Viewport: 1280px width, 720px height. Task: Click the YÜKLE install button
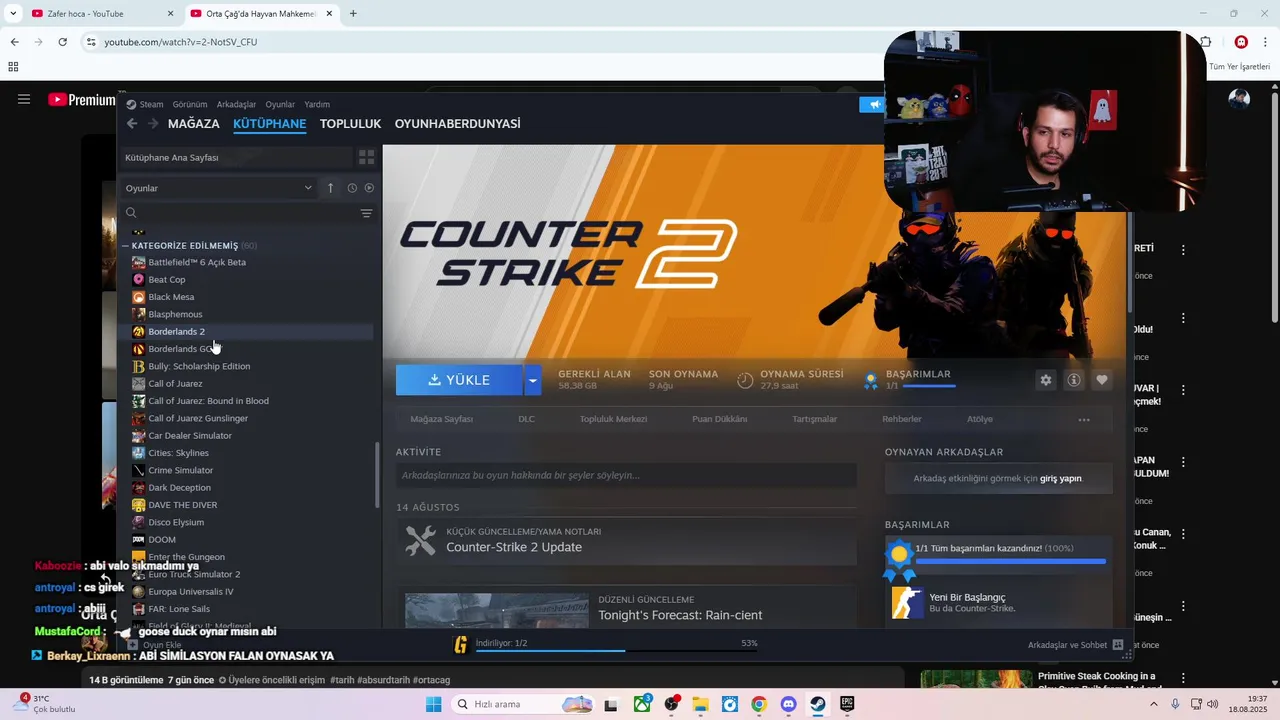click(x=459, y=380)
